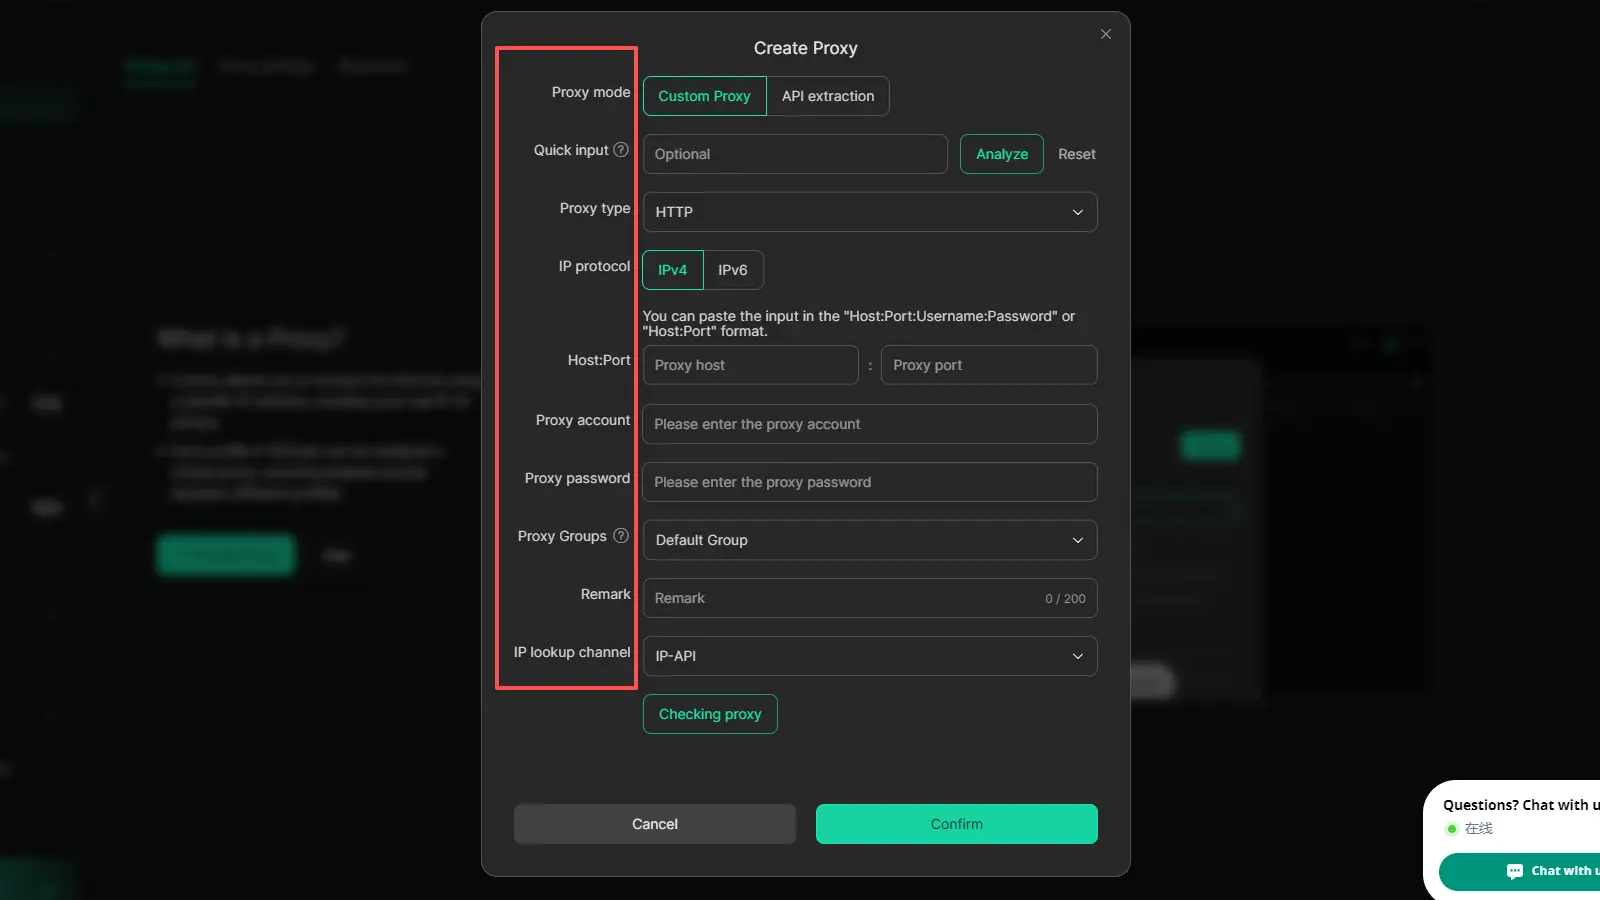Choose the IPv6 protocol option
Image resolution: width=1600 pixels, height=900 pixels.
coord(733,270)
